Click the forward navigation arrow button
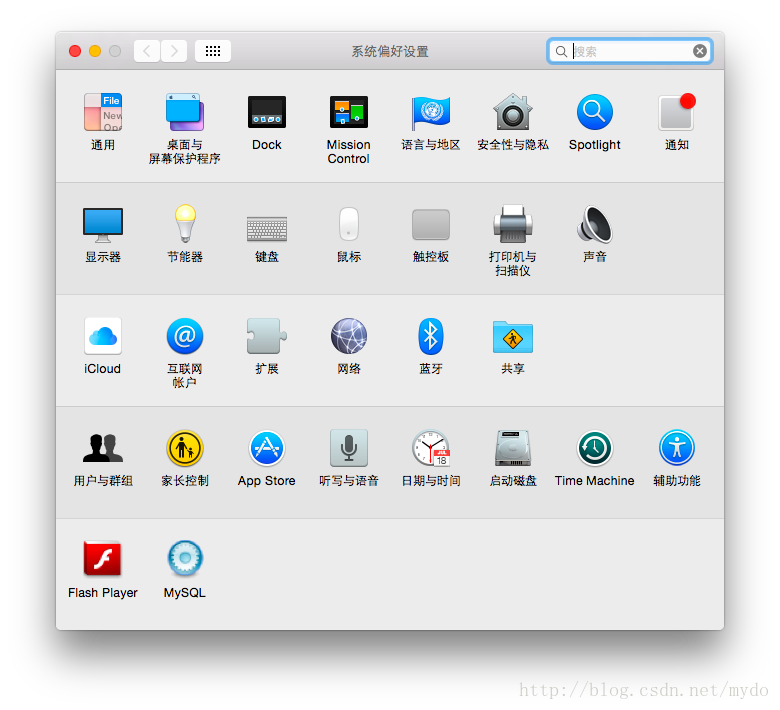The image size is (780, 710). [x=174, y=51]
